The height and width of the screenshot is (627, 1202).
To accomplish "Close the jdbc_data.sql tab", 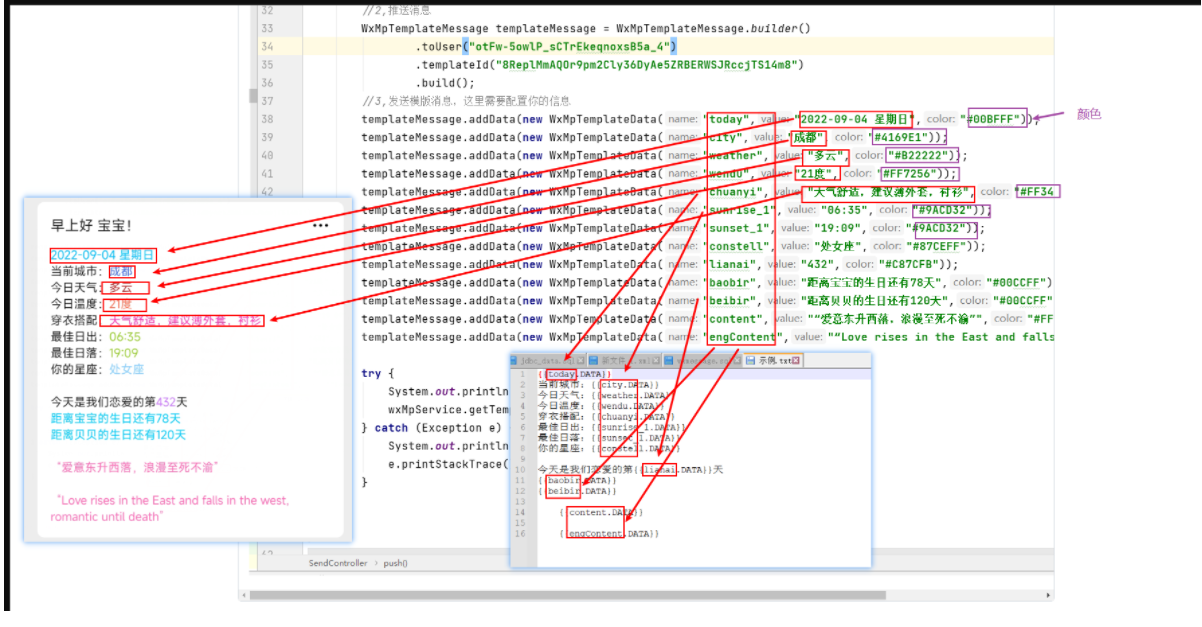I will [x=580, y=360].
